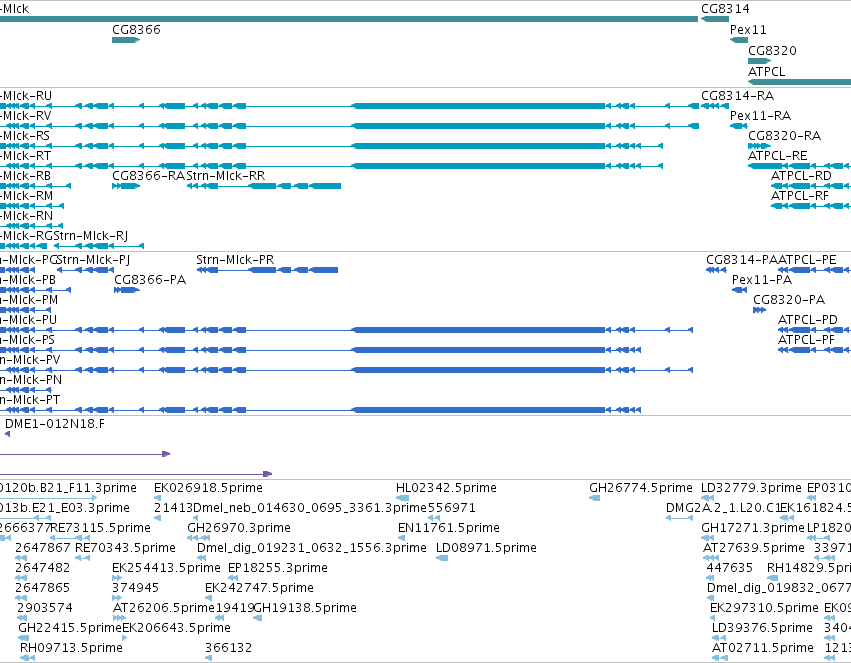
Task: Select the ATPCL-RD transcript label
Action: (801, 176)
